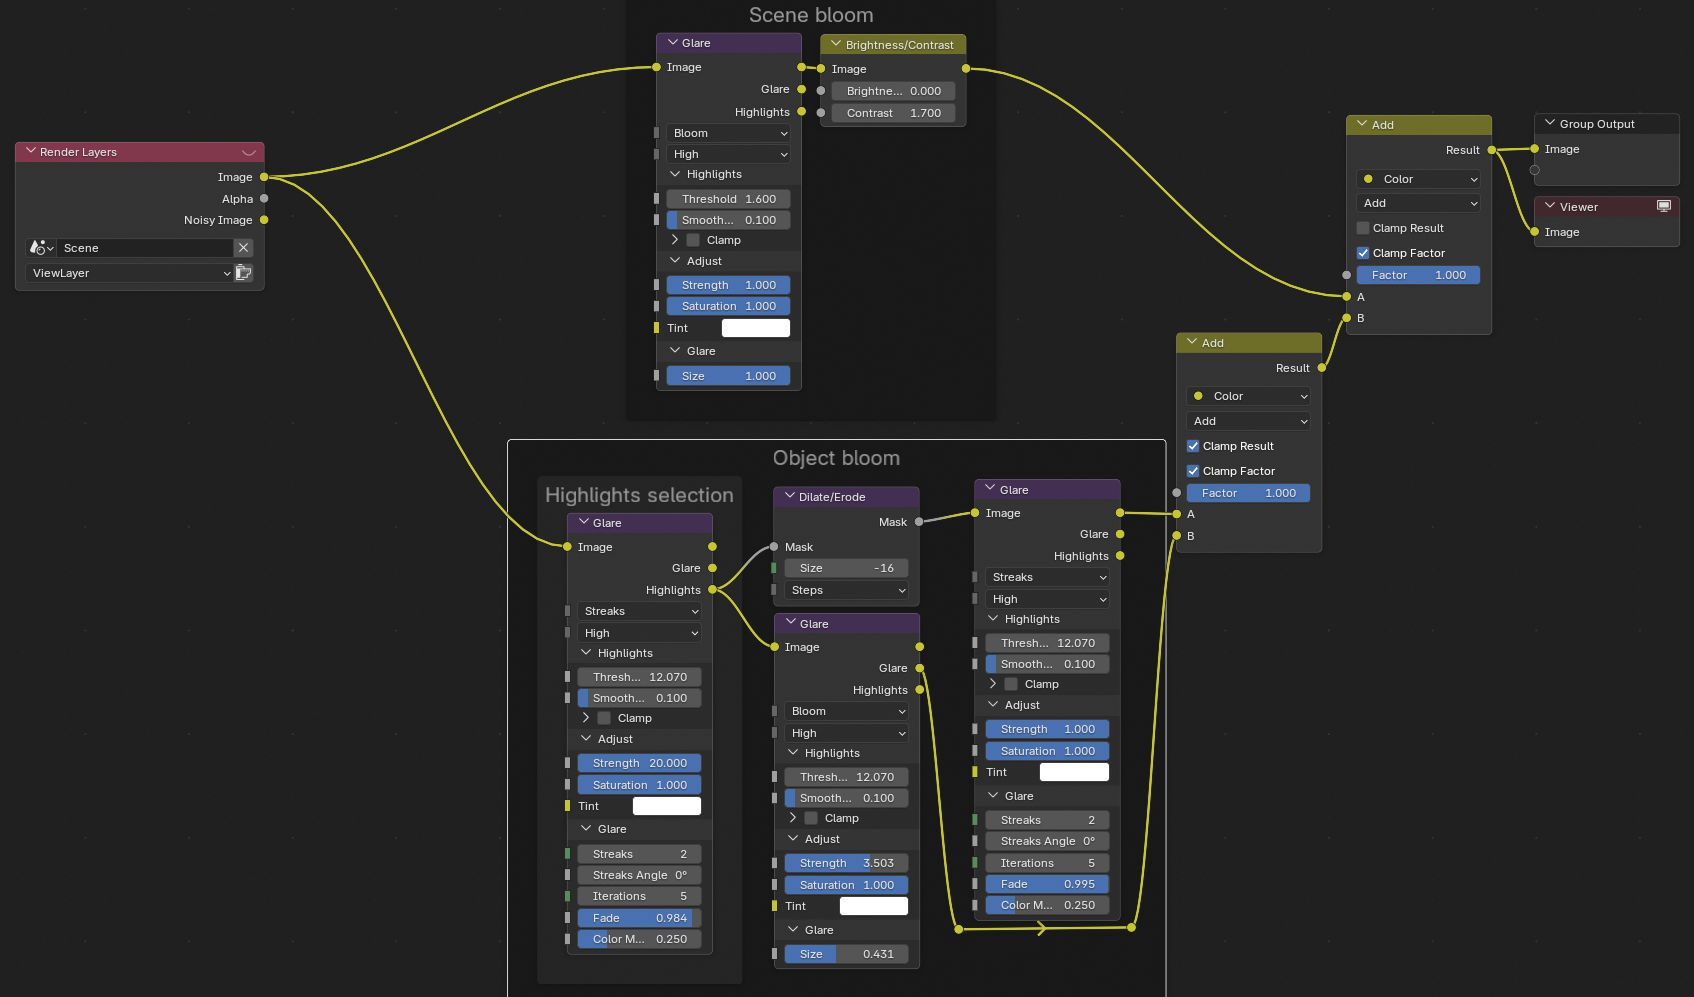The width and height of the screenshot is (1694, 997).
Task: Click the render icon beside ViewLayer
Action: tap(243, 273)
